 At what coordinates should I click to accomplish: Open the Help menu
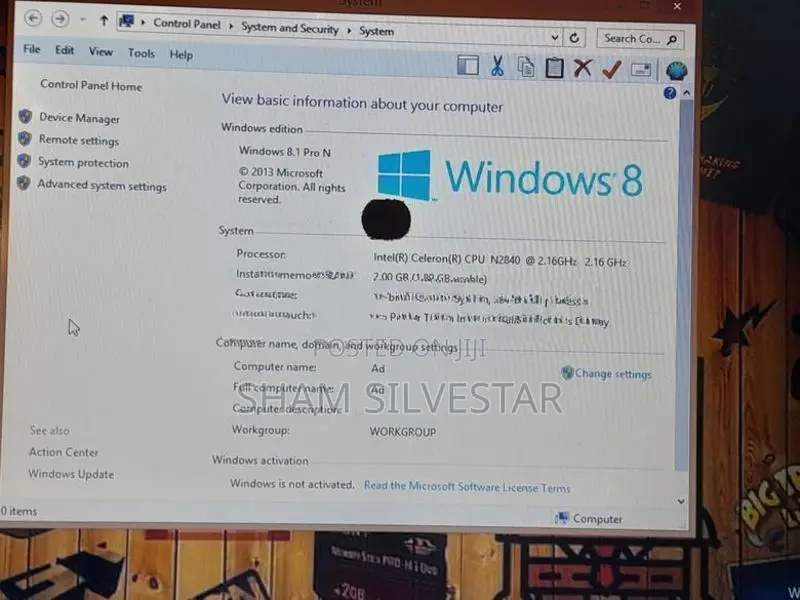181,55
